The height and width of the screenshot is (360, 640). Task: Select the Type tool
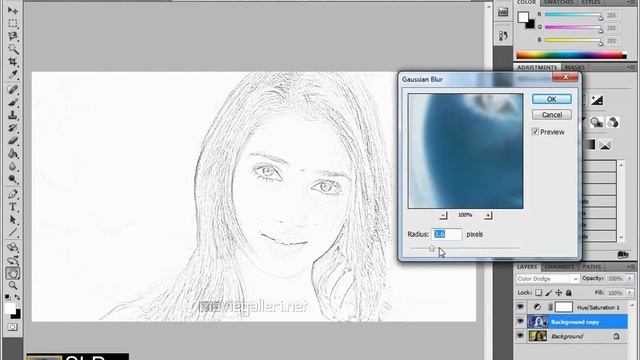[x=13, y=207]
